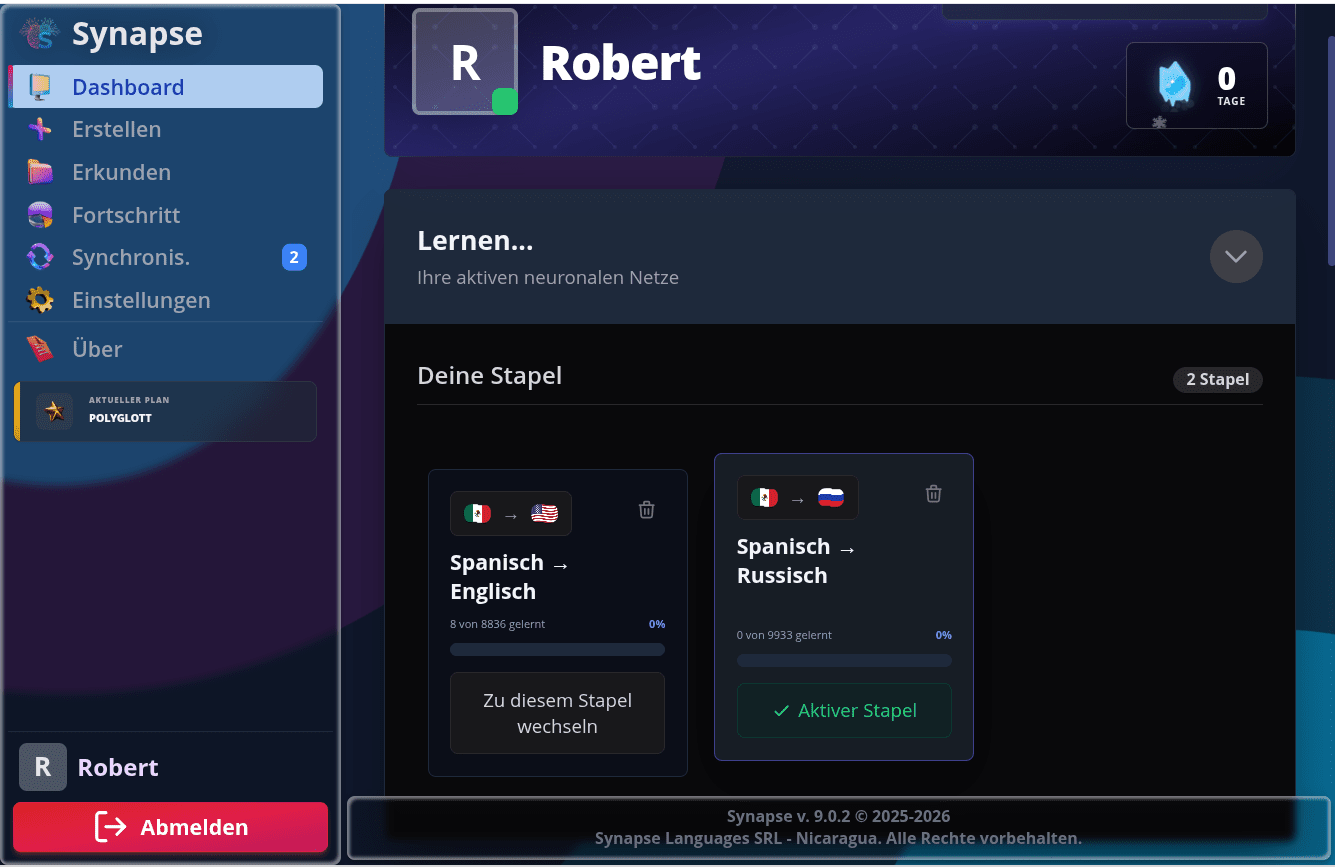
Task: Click the Polyglott plan star icon
Action: [x=55, y=411]
